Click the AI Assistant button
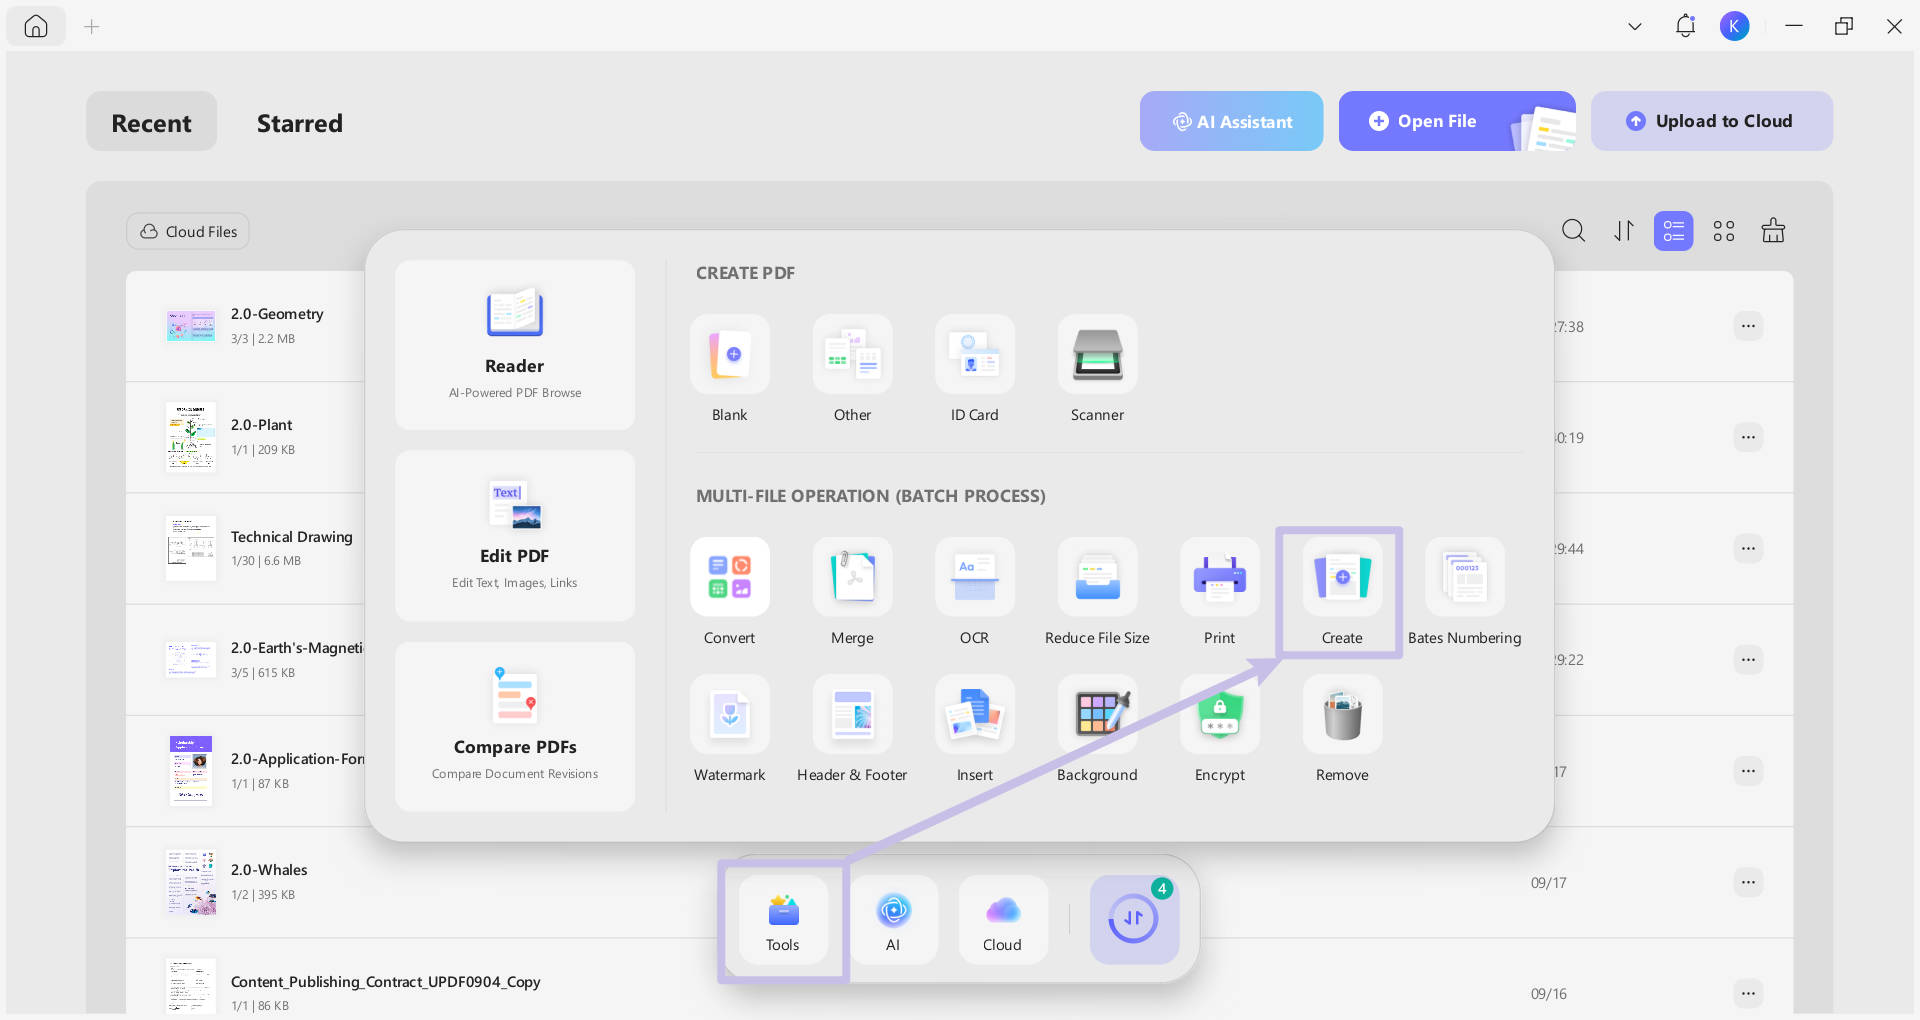Screen dimensions: 1920x1020 [x=1231, y=121]
